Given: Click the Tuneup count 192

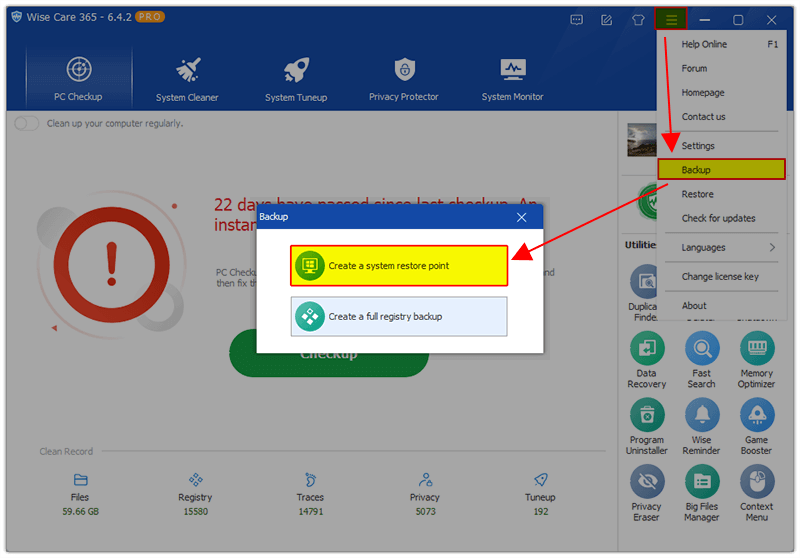Looking at the screenshot, I should coord(541,512).
